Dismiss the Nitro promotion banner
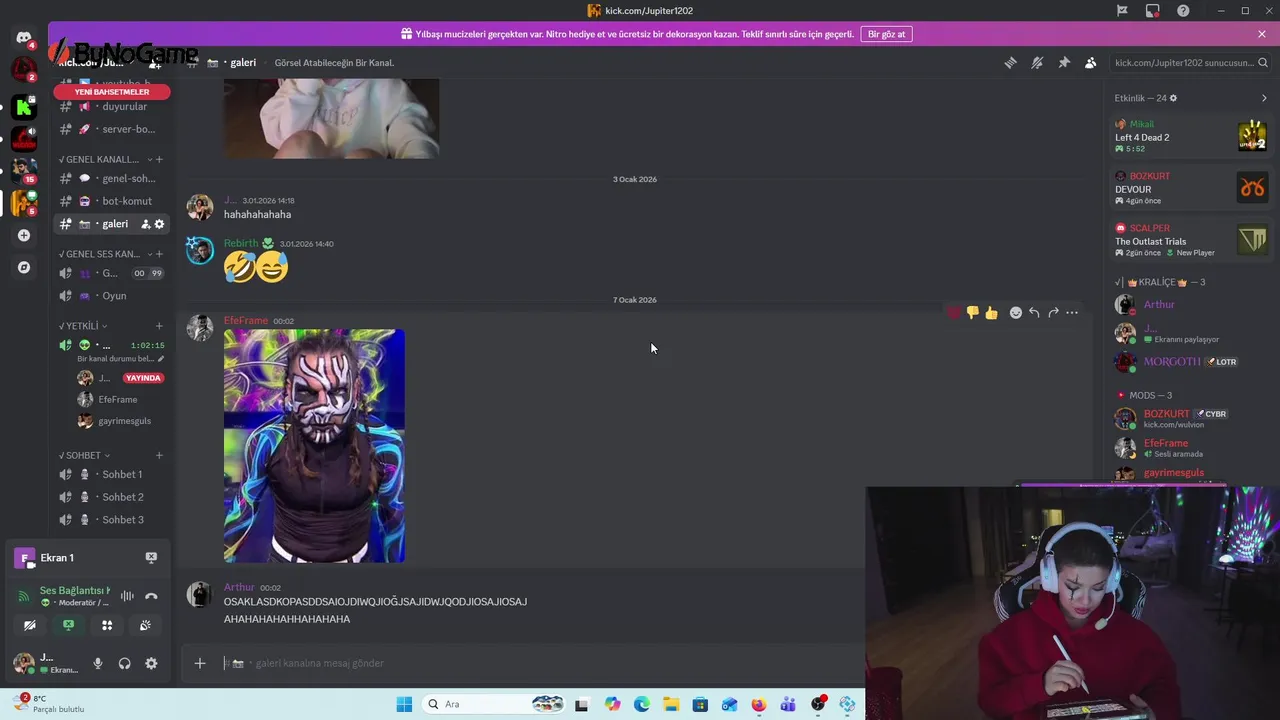 point(1262,34)
